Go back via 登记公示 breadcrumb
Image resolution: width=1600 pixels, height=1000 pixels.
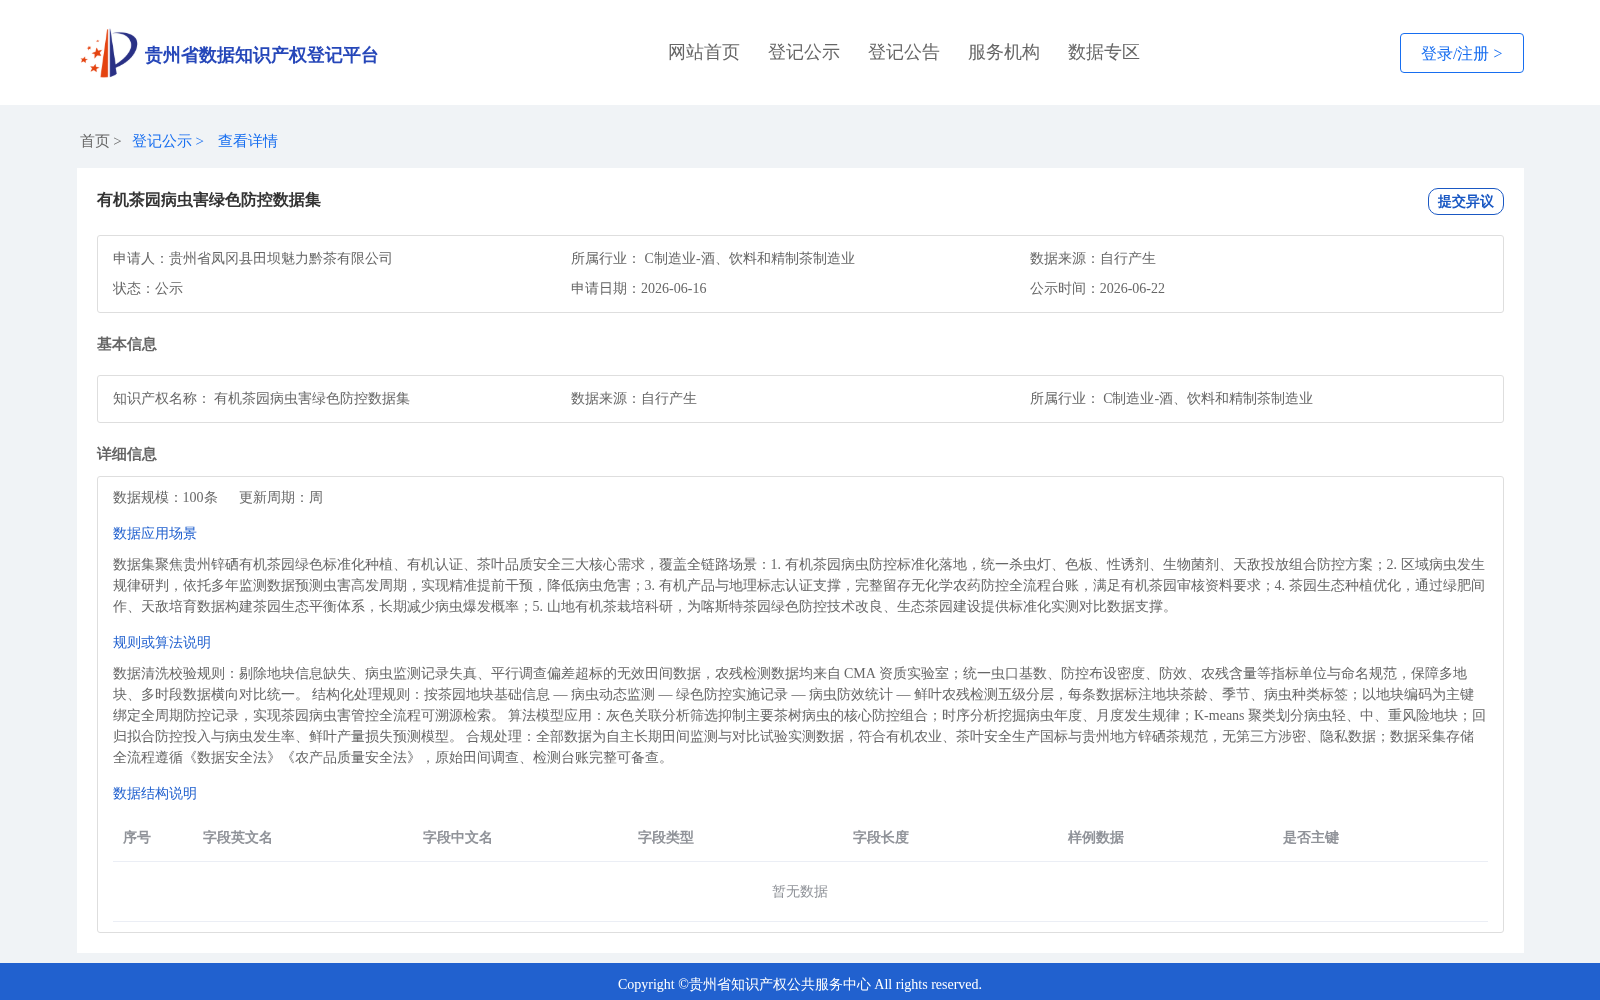point(162,141)
